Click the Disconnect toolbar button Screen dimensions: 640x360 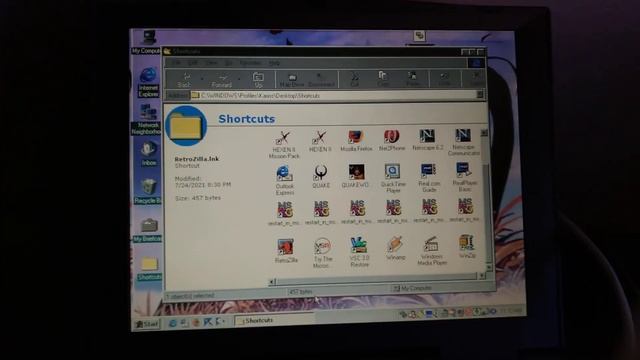click(321, 79)
